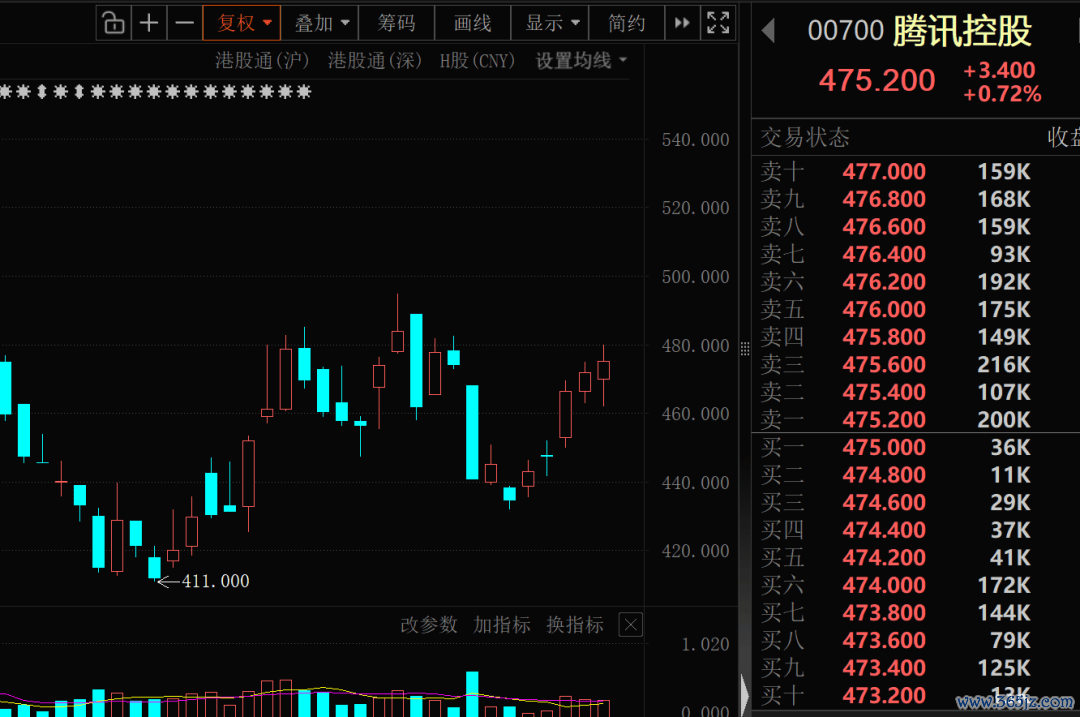Click the 卖五 price 476.000
Image resolution: width=1080 pixels, height=717 pixels.
coord(884,309)
